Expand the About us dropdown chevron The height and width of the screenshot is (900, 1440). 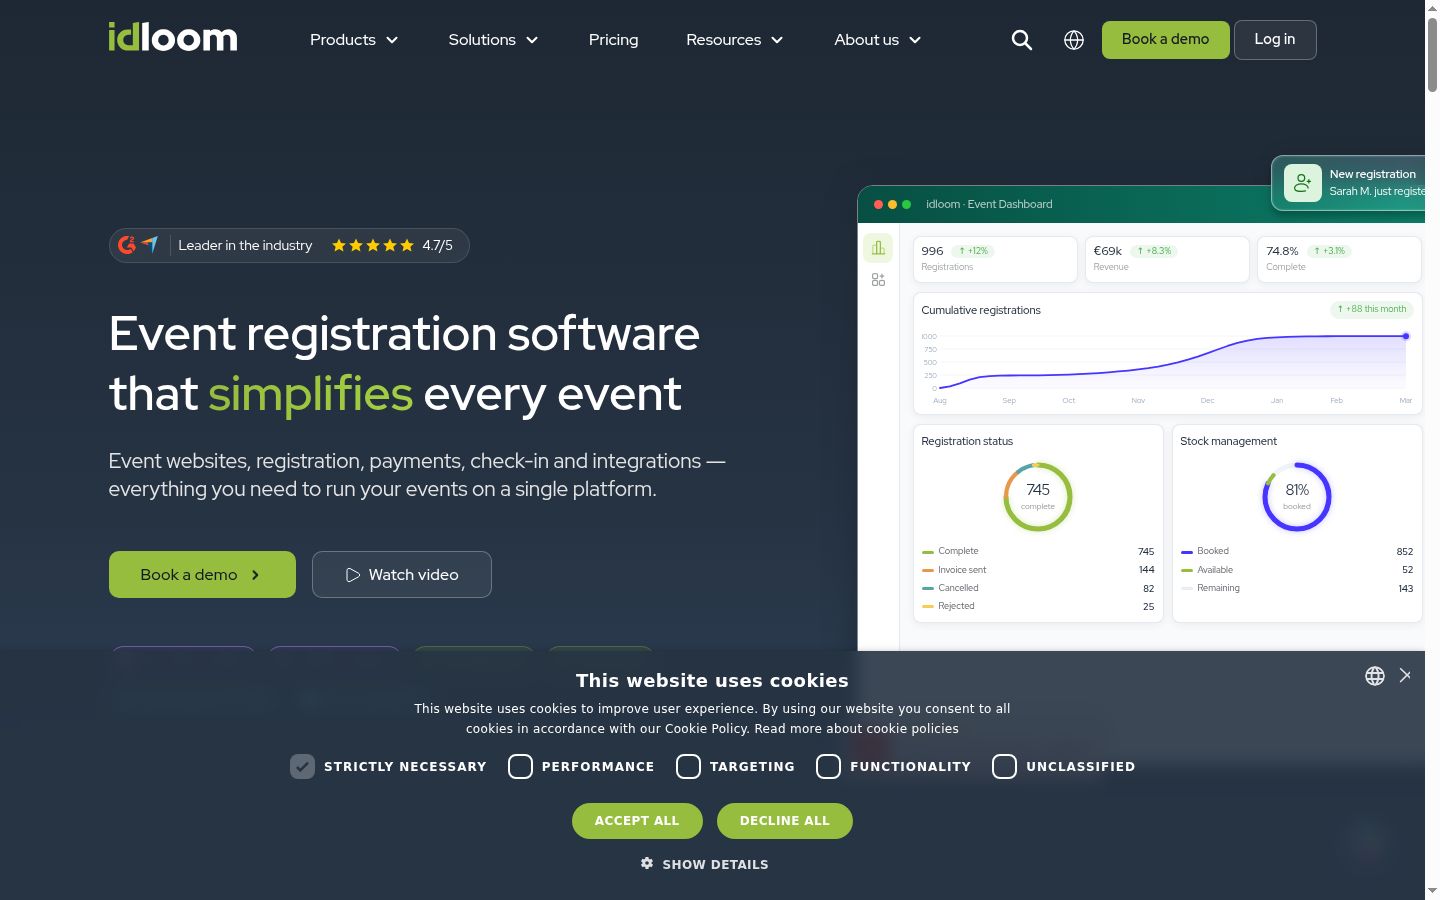click(x=915, y=40)
